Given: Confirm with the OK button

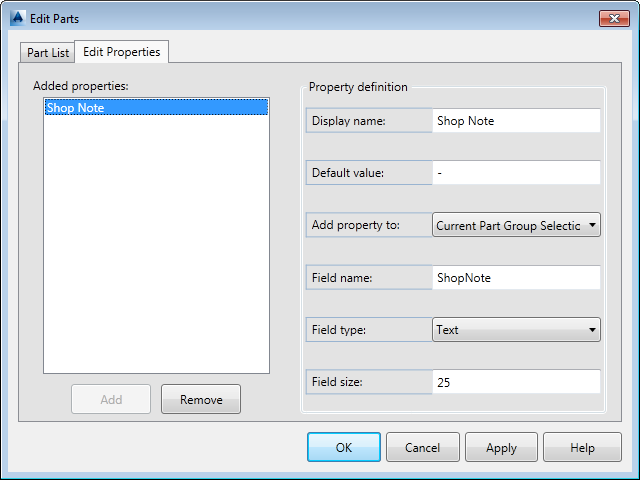Looking at the screenshot, I should tap(344, 448).
